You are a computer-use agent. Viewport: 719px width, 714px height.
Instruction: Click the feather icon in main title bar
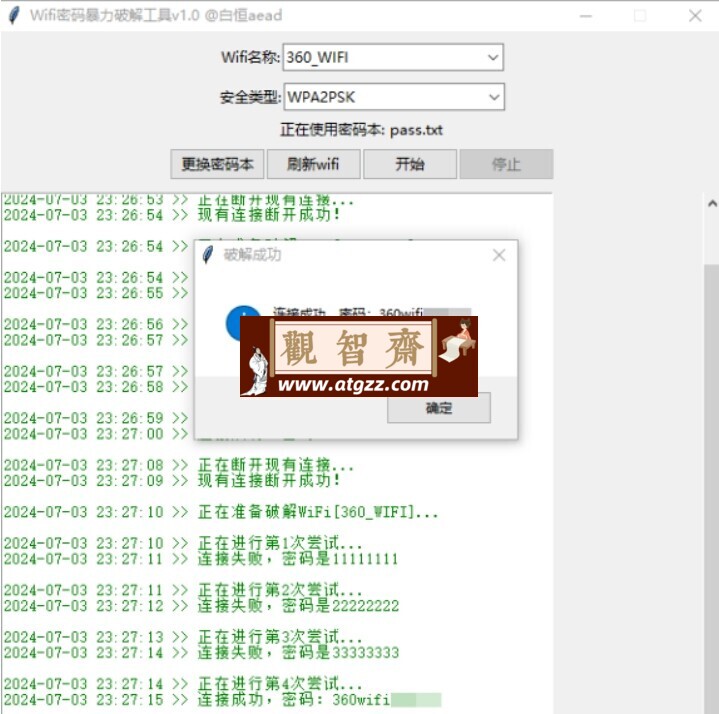coord(14,15)
